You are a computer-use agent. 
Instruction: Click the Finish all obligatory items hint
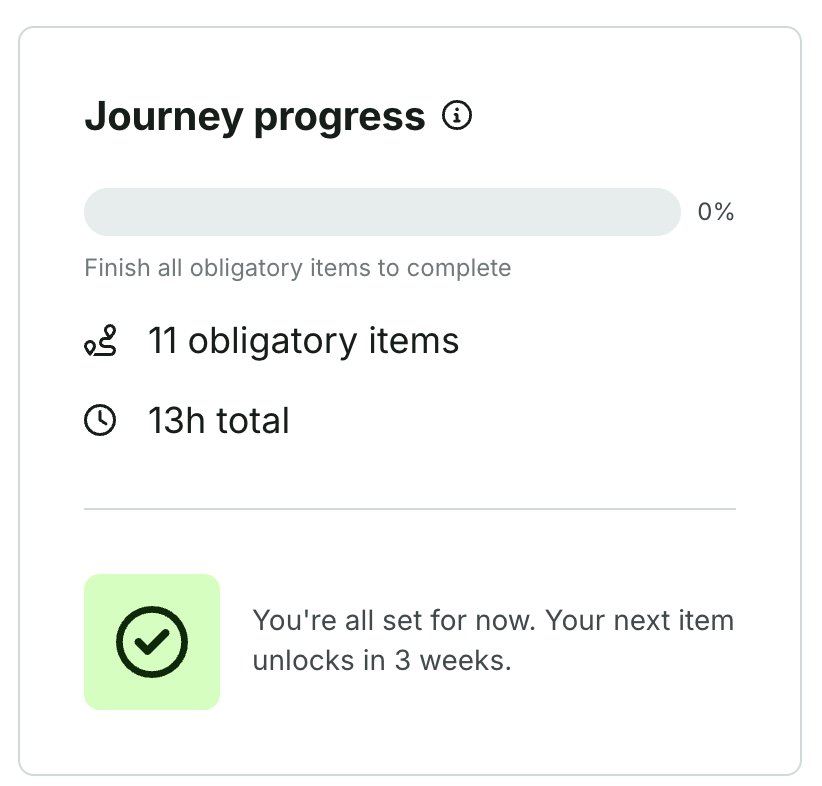(x=297, y=268)
